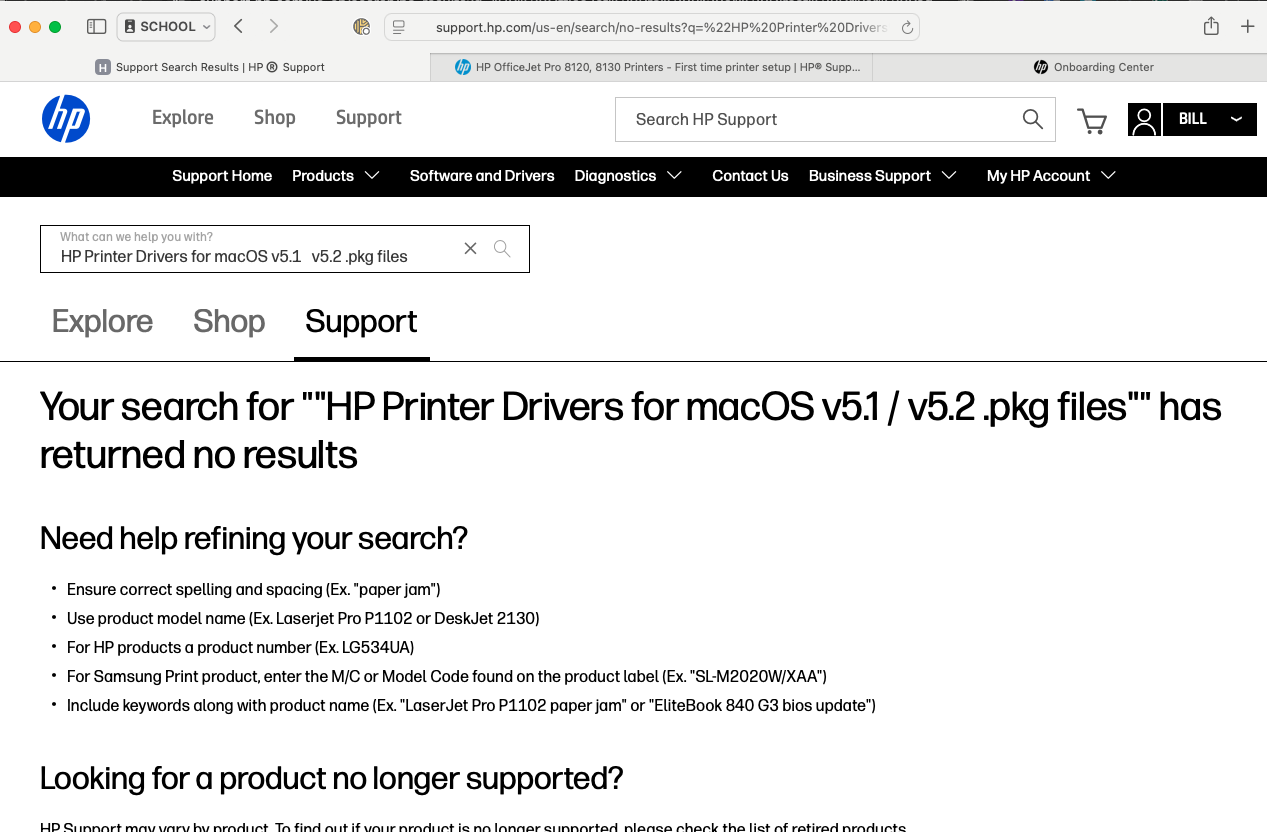Select the large Shop tab in results

pyautogui.click(x=229, y=322)
